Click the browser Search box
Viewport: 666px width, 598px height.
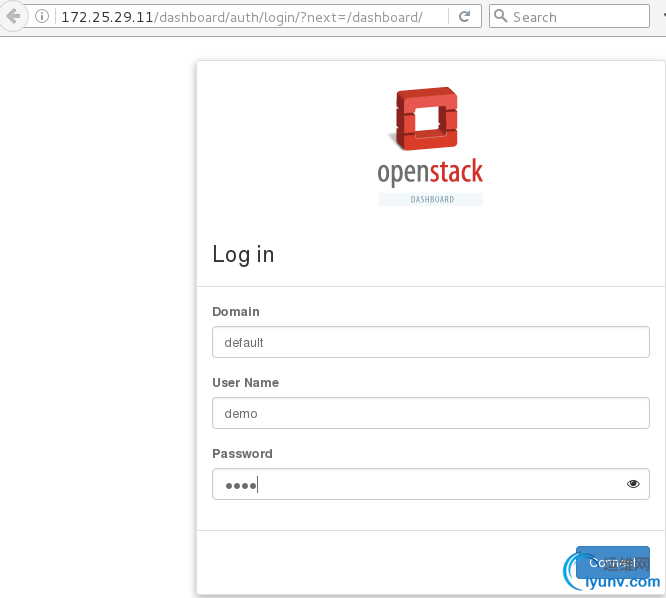(x=569, y=17)
